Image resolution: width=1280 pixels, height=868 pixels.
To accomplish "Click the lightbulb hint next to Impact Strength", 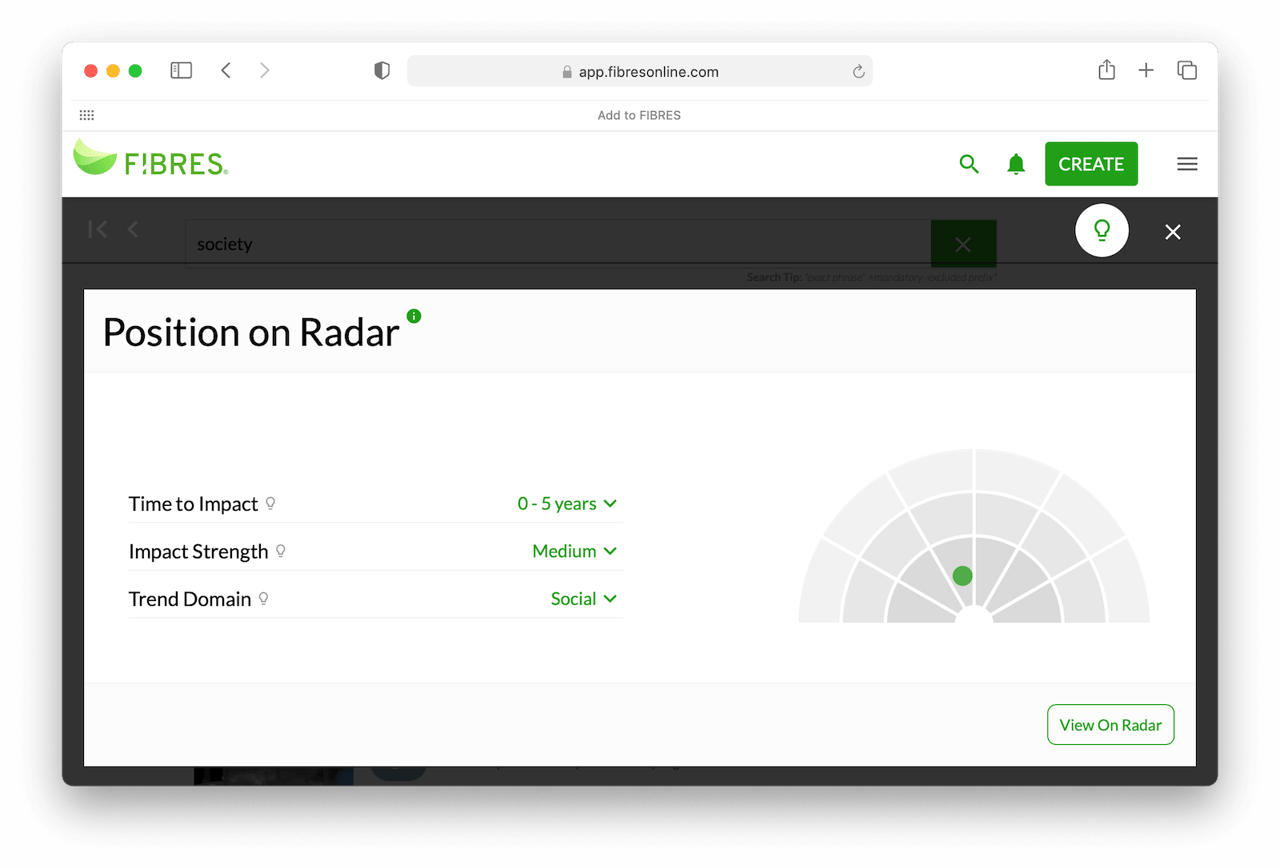I will 281,551.
